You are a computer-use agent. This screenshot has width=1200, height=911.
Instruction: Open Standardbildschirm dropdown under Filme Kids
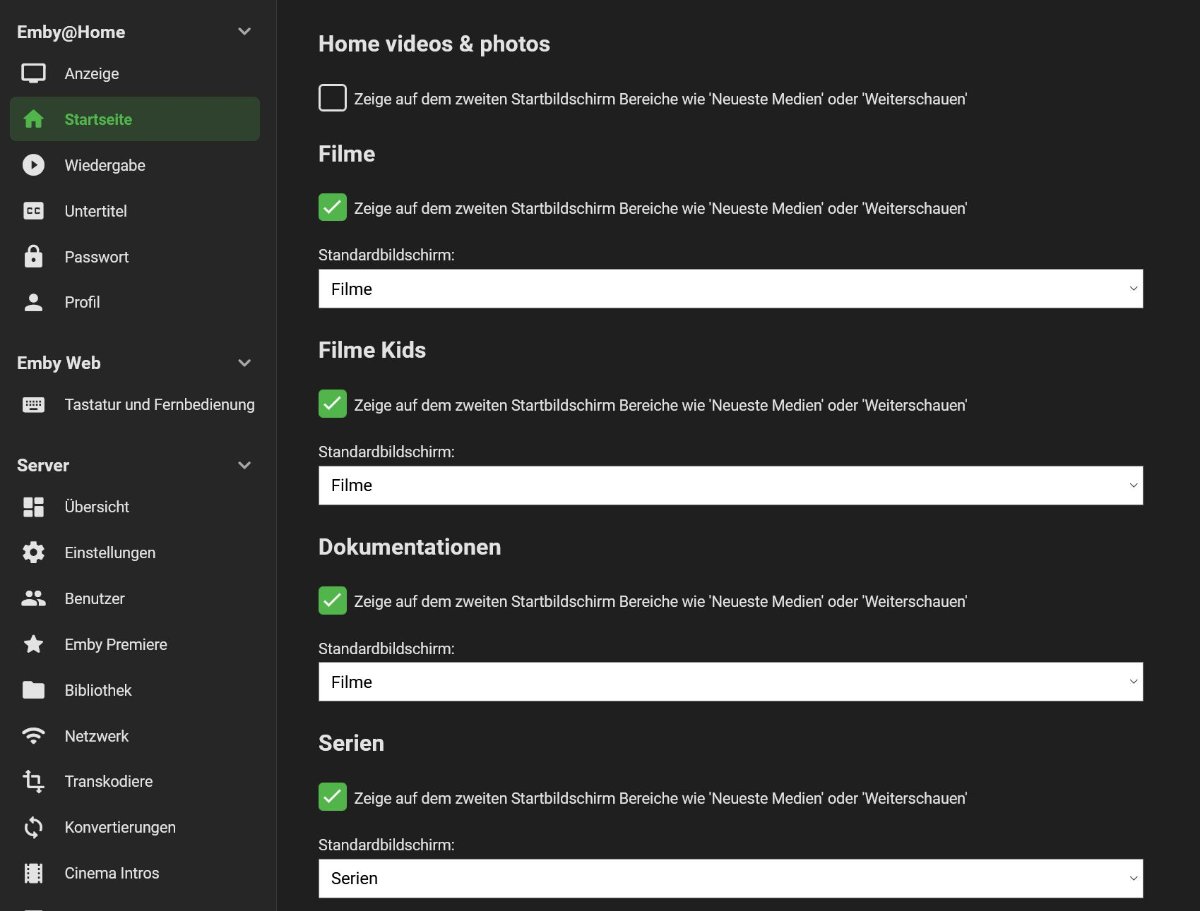pyautogui.click(x=730, y=485)
